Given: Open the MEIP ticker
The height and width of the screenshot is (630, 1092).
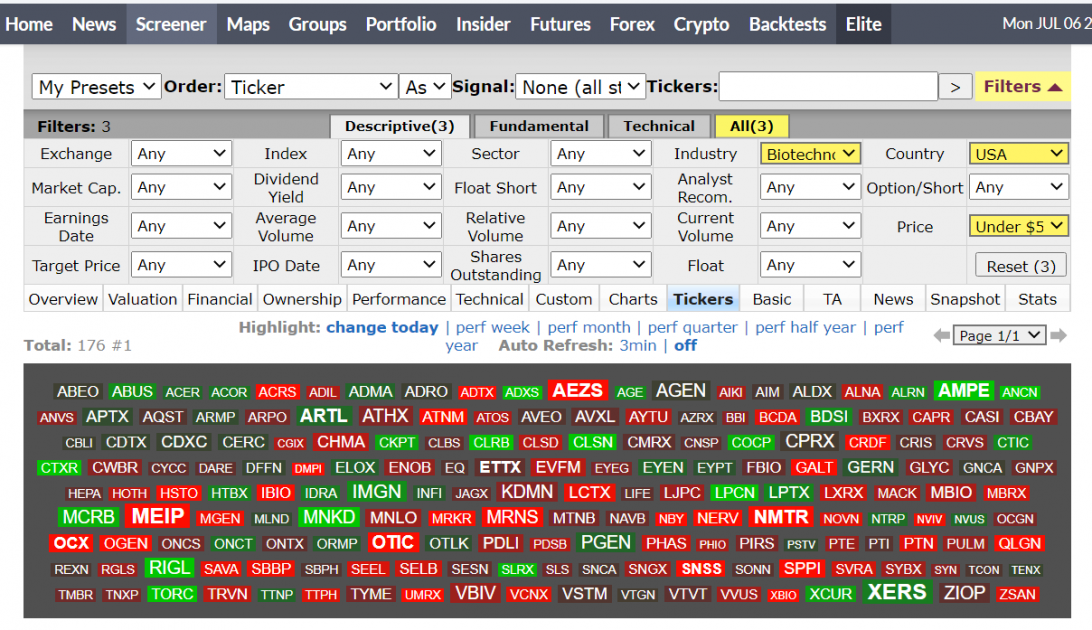Looking at the screenshot, I should pos(158,517).
